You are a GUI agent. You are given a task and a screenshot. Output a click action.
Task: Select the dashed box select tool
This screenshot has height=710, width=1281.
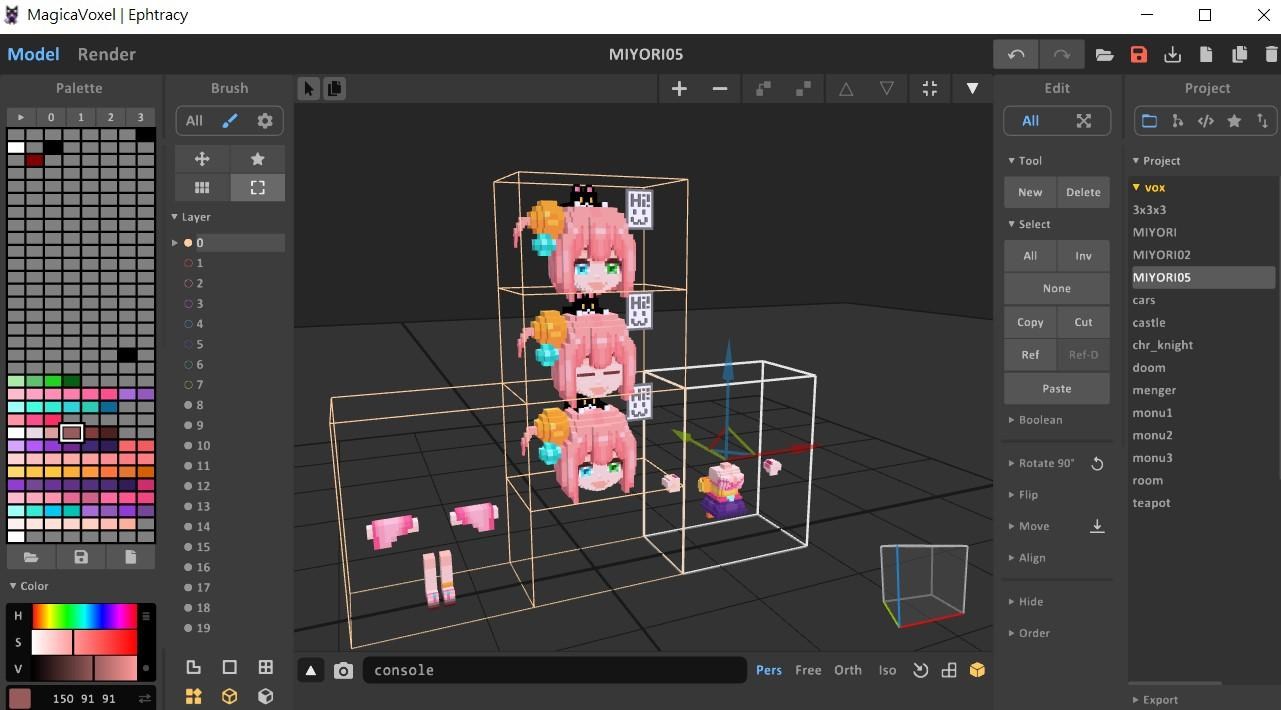(x=258, y=187)
